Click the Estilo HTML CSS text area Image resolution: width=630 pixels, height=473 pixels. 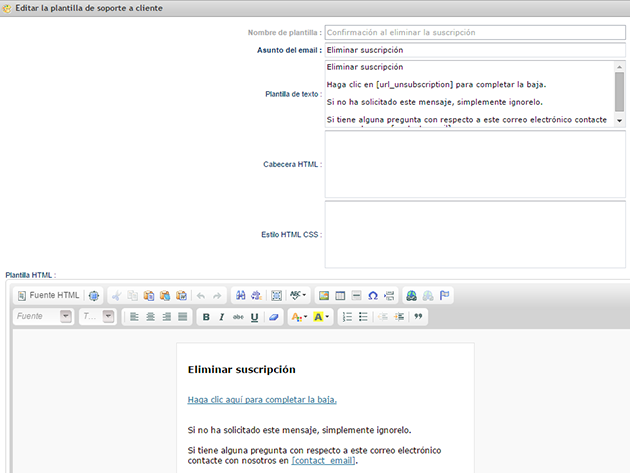point(475,235)
